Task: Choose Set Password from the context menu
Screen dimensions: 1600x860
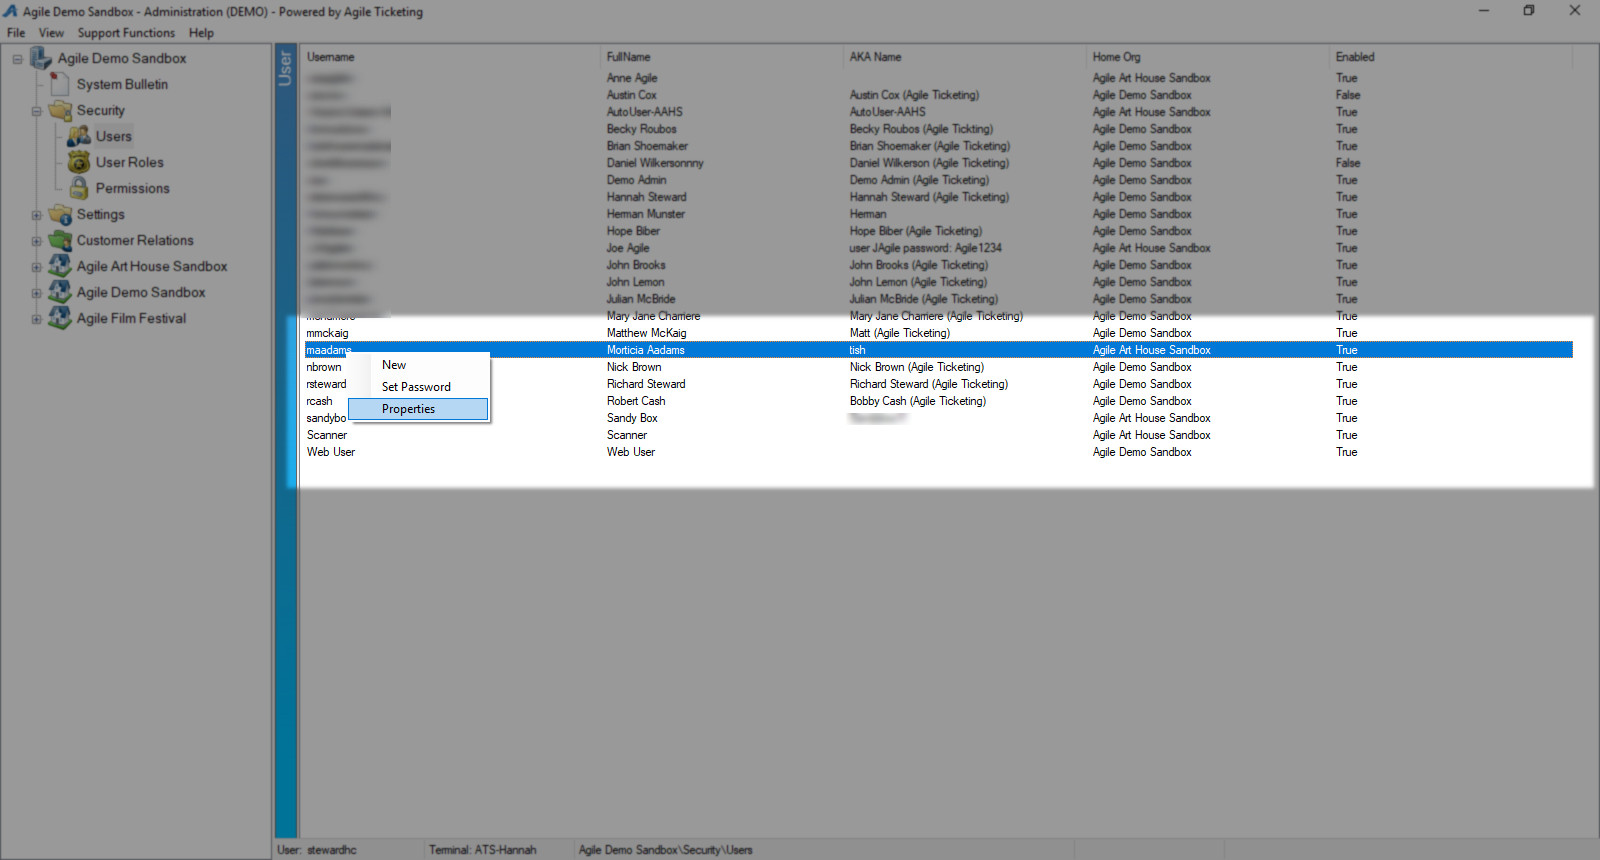Action: [419, 387]
